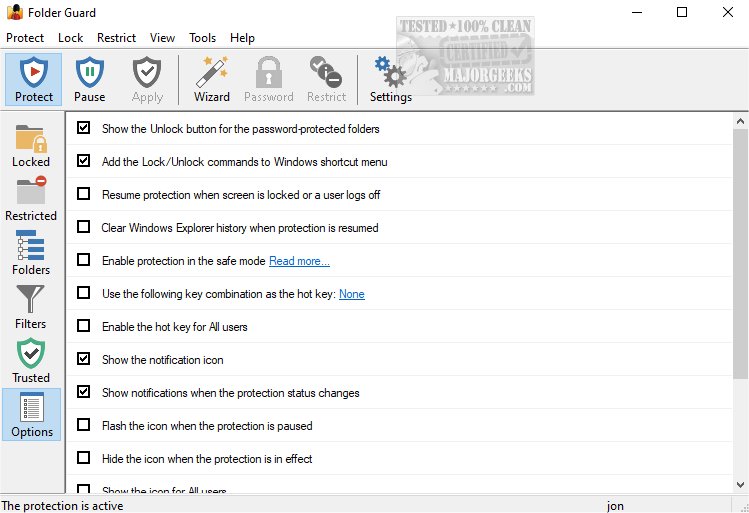Click the Password padlock toolbar icon
Image resolution: width=749 pixels, height=513 pixels.
(x=268, y=79)
